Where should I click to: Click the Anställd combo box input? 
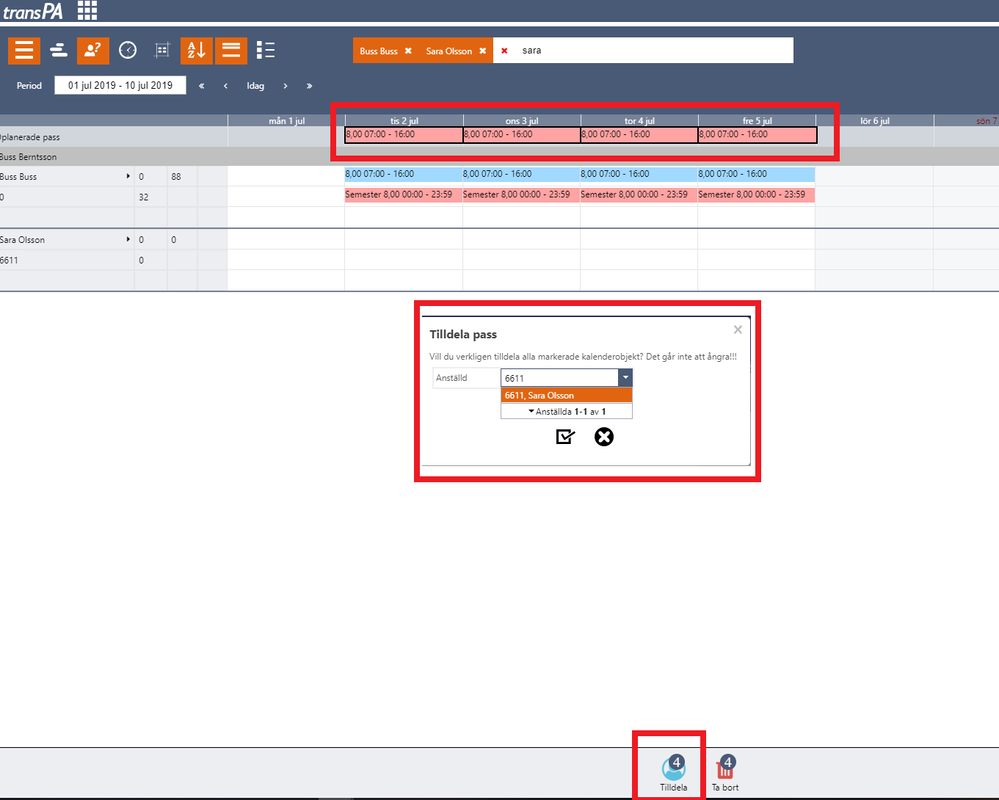pos(559,378)
